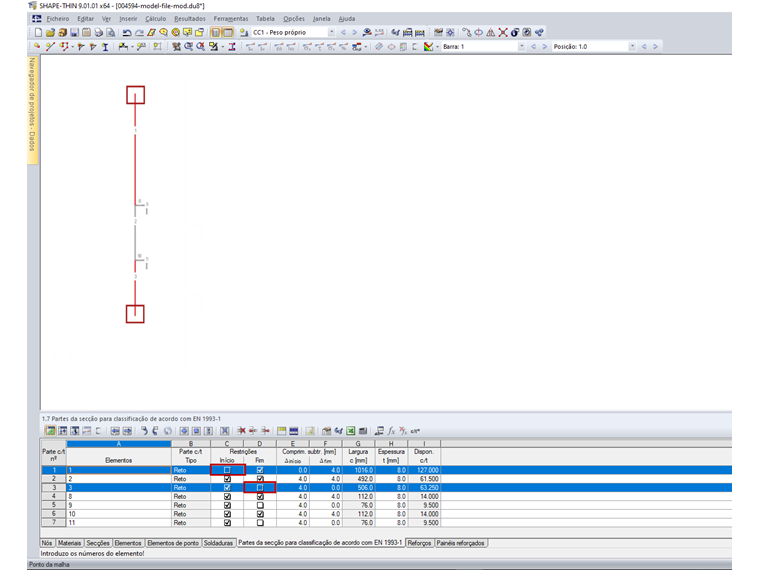Toggle Fim checkbox for part 1
The image size is (760, 570).
tap(260, 470)
